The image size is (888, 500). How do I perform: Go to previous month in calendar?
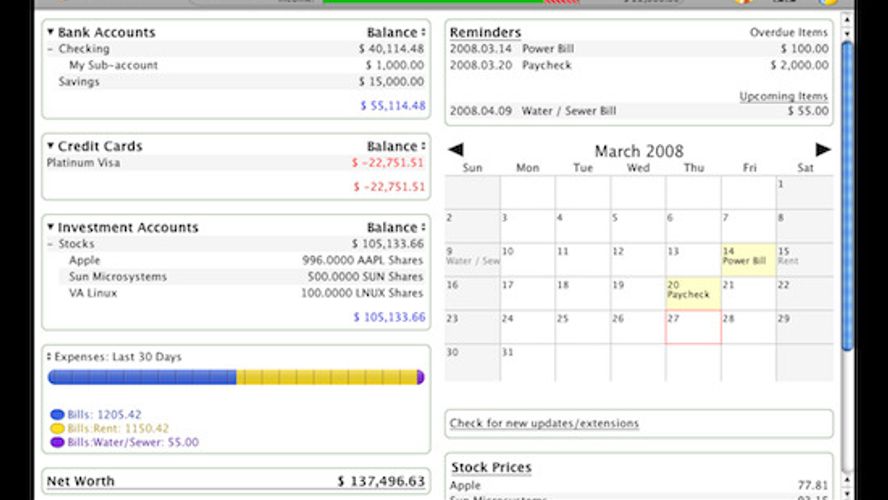pyautogui.click(x=456, y=150)
